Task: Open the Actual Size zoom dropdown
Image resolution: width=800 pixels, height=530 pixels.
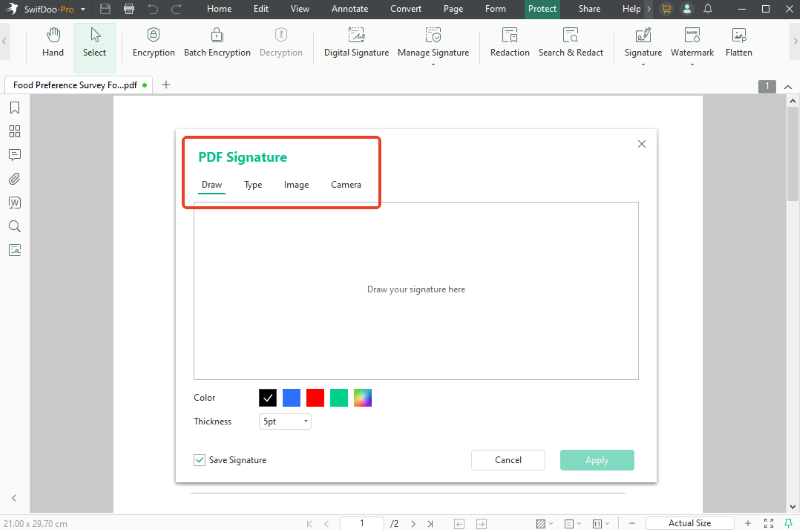Action: (x=690, y=523)
